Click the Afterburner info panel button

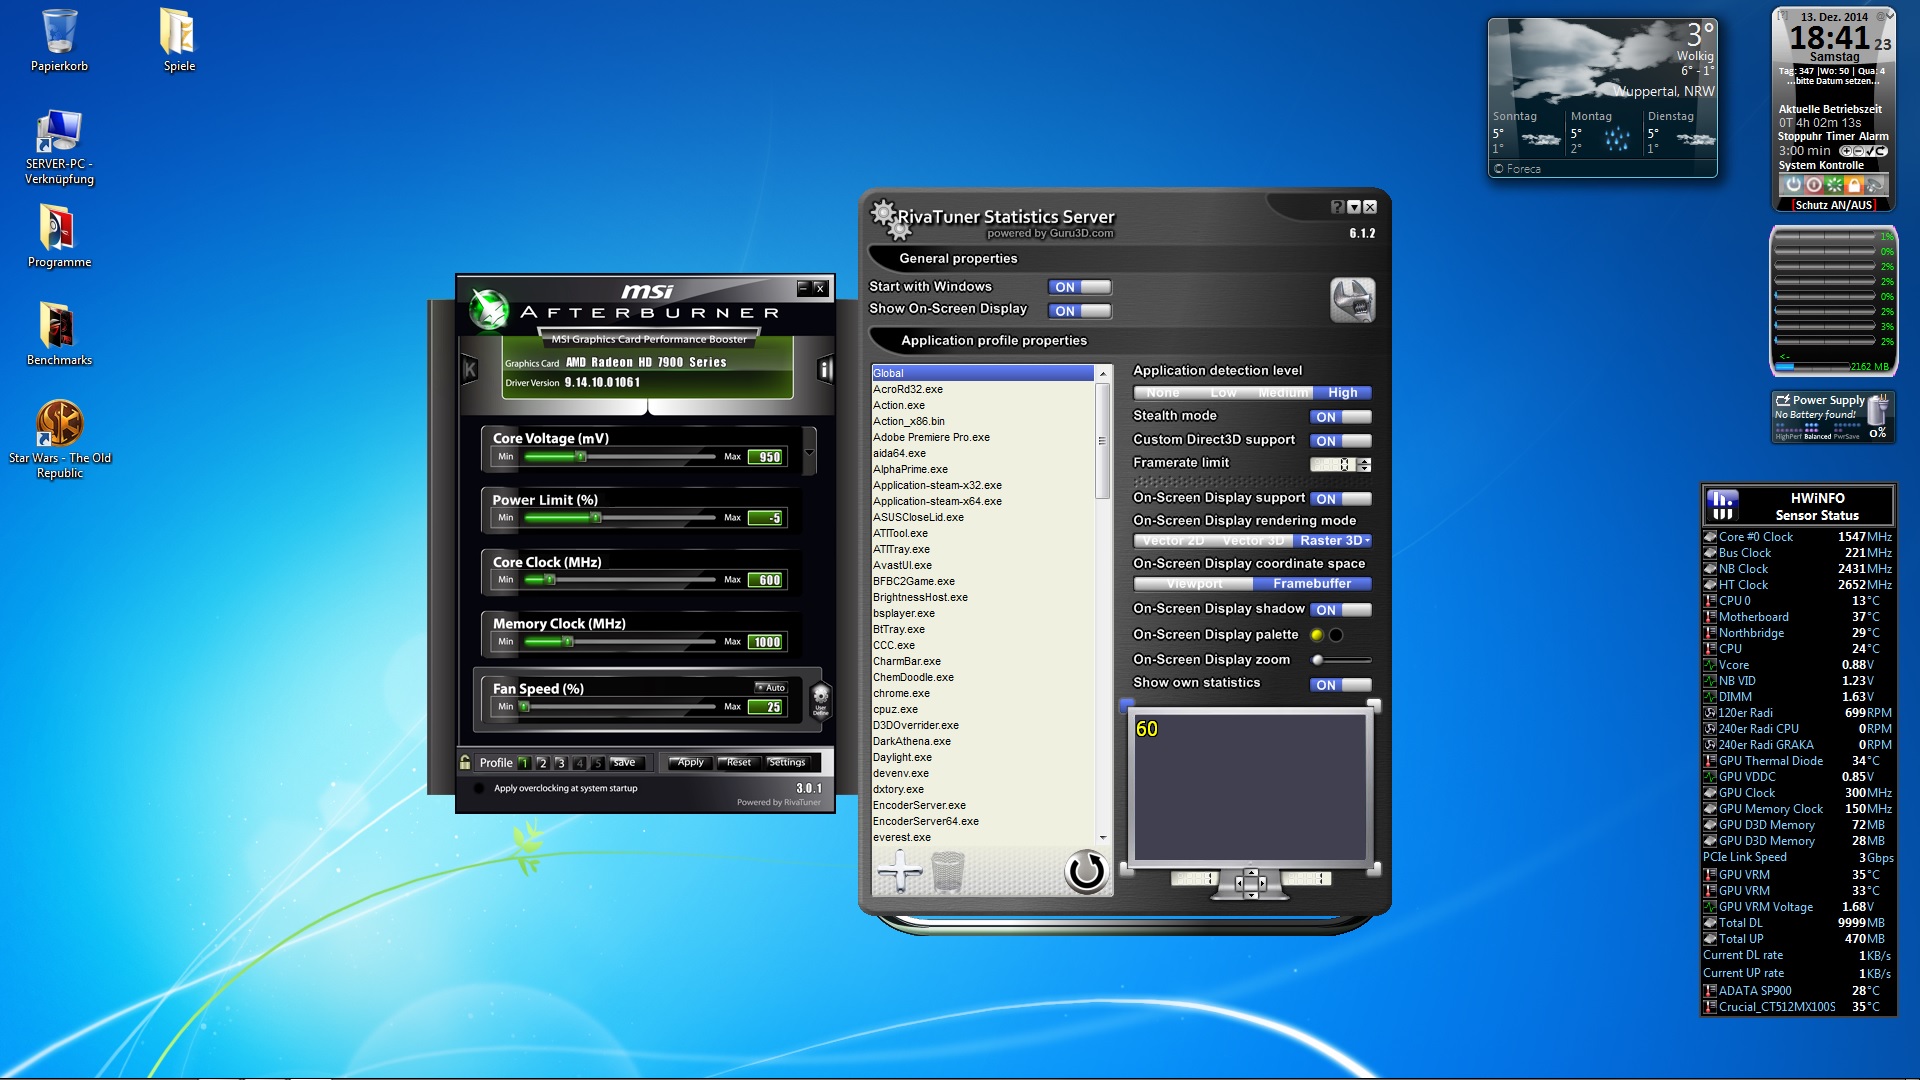click(x=825, y=370)
